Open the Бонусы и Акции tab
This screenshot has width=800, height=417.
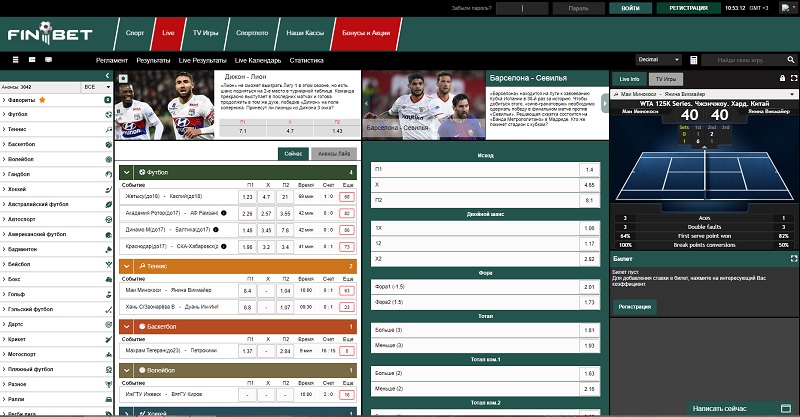(x=366, y=33)
